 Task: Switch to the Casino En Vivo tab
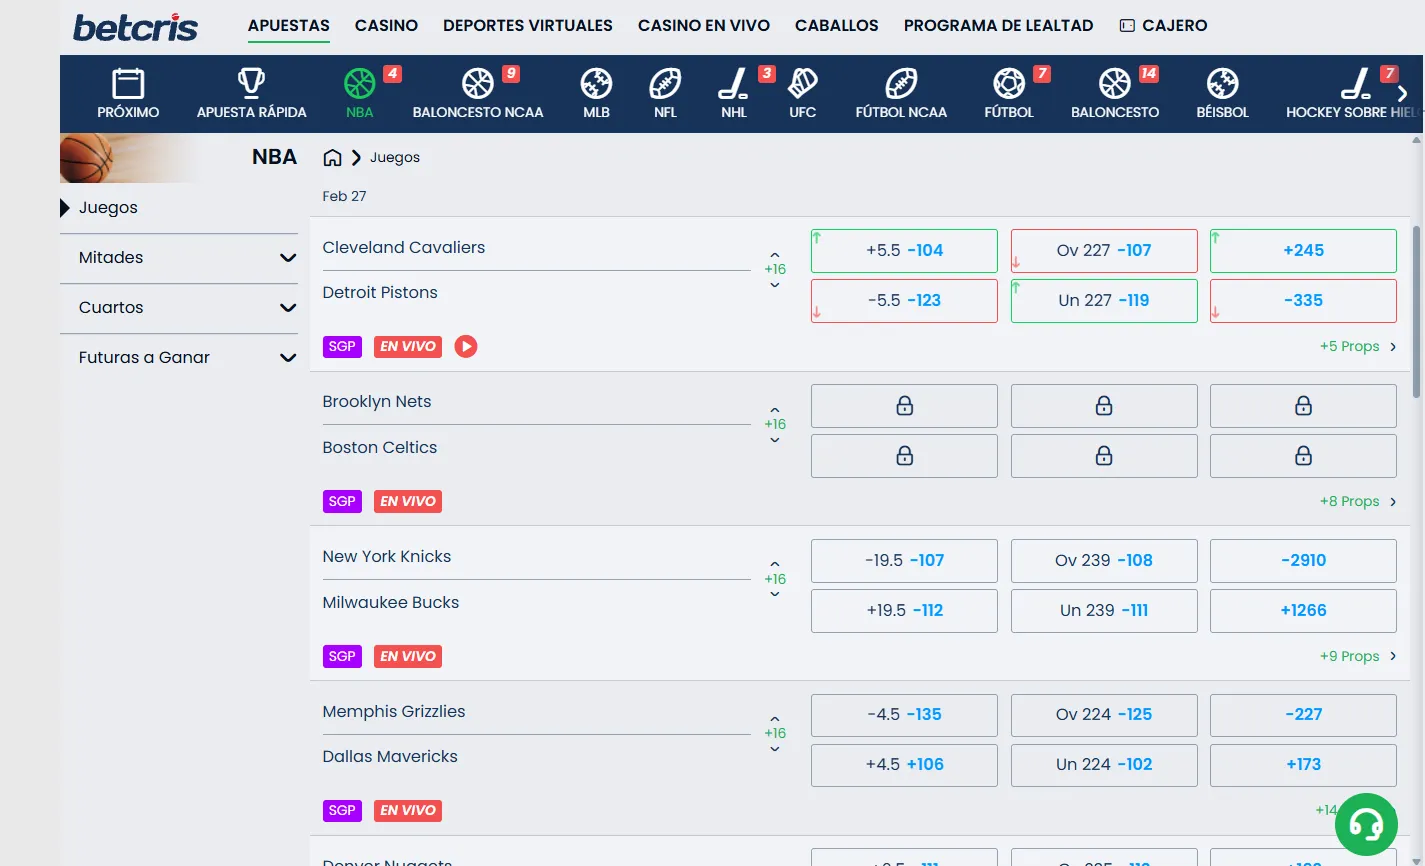click(704, 26)
